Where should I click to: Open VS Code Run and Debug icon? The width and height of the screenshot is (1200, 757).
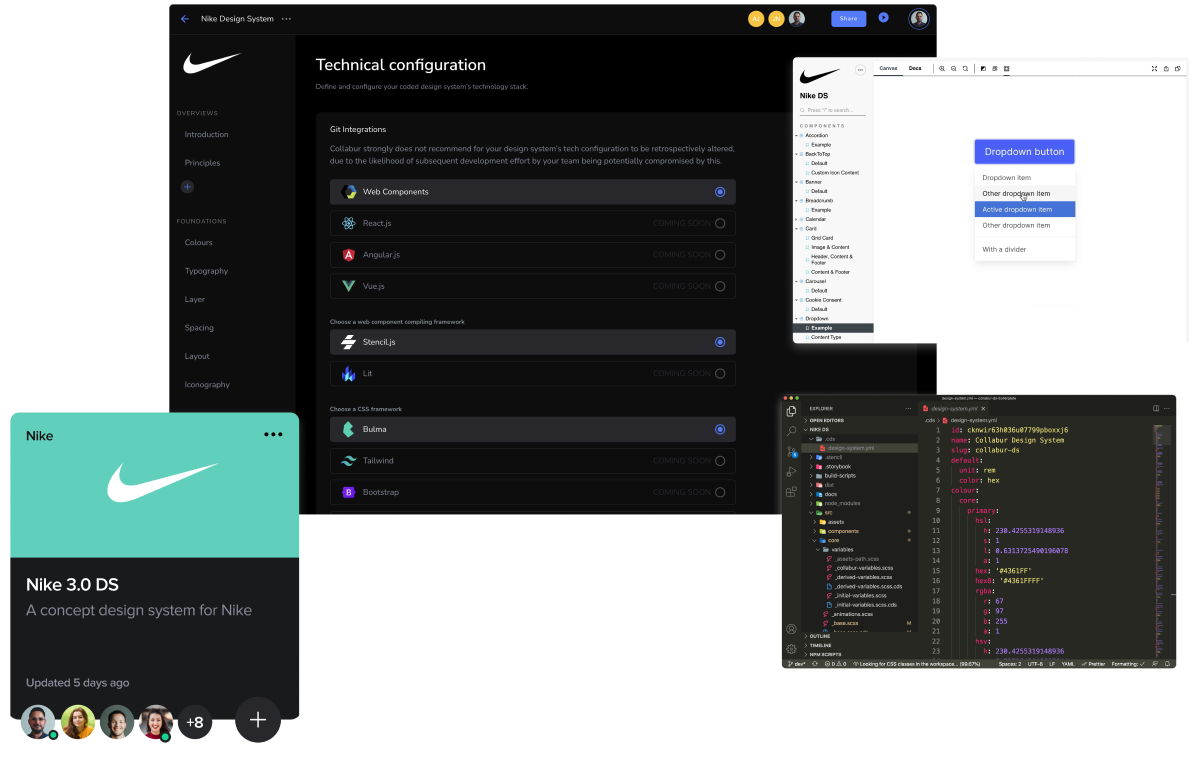pyautogui.click(x=791, y=472)
